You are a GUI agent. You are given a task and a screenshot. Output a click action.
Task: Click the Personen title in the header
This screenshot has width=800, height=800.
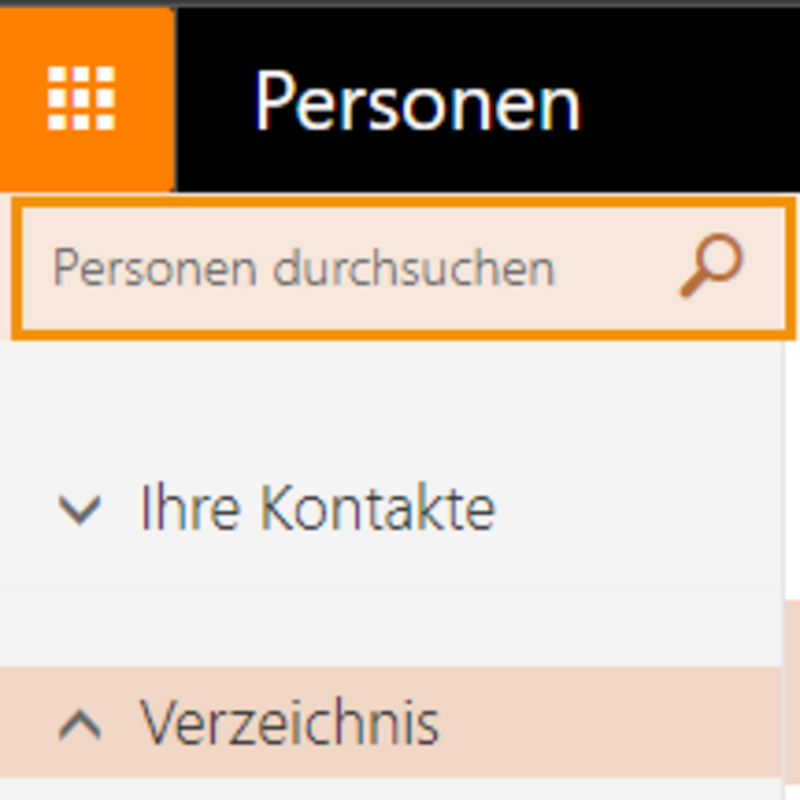417,101
